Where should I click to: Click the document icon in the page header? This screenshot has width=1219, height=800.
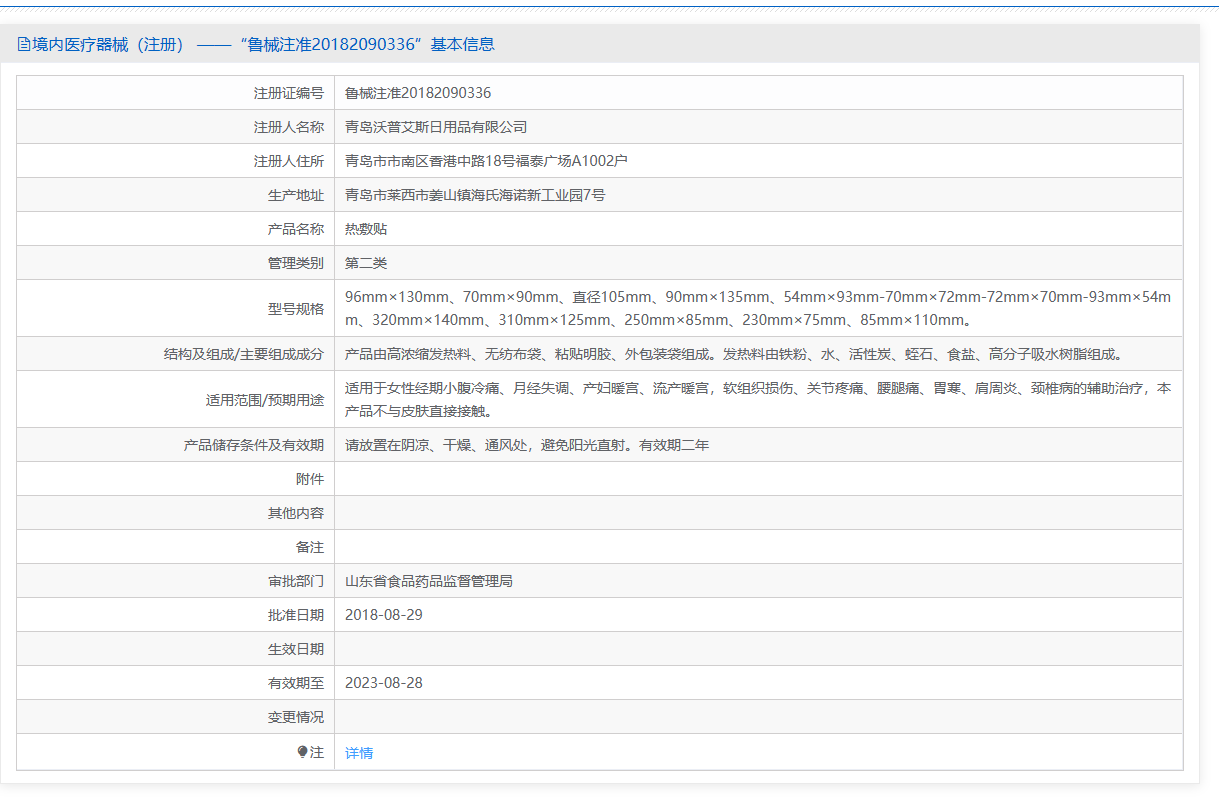(x=24, y=44)
